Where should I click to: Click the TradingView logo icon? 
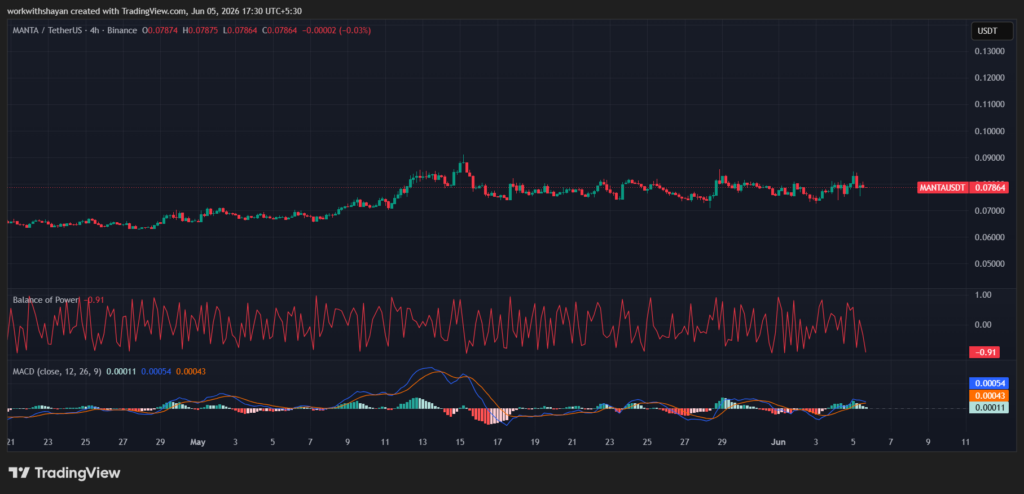[x=18, y=472]
